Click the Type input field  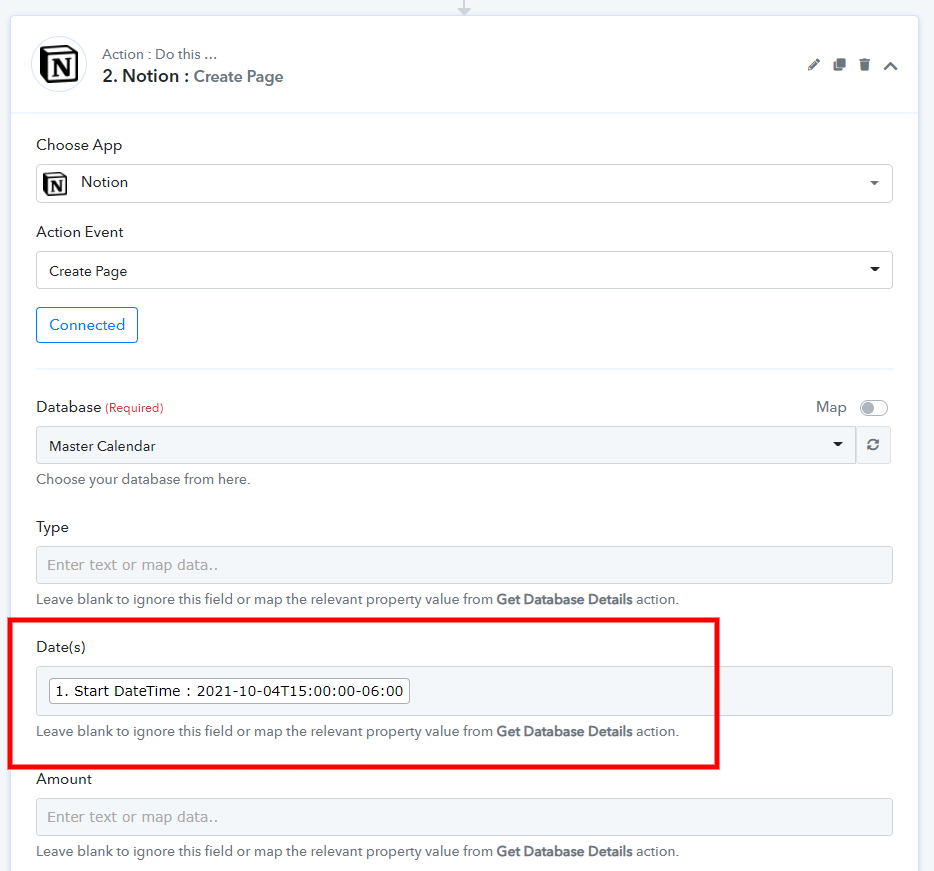pos(464,565)
